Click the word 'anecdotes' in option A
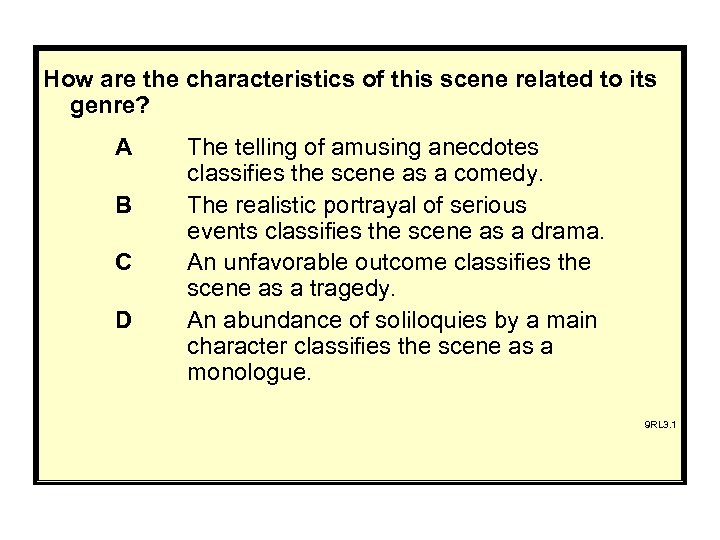 pos(490,148)
